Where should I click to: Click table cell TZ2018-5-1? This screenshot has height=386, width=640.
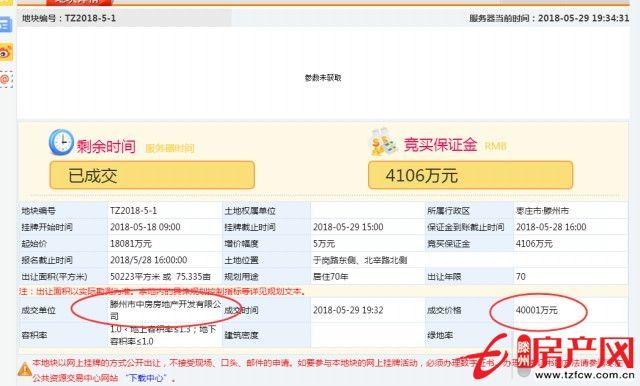[x=133, y=211]
